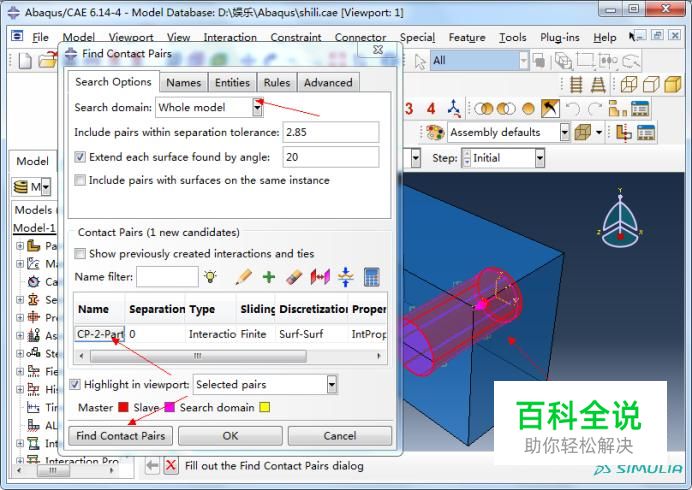Click the blue triad custom view icon
Screen dimensions: 692x490
[x=454, y=108]
